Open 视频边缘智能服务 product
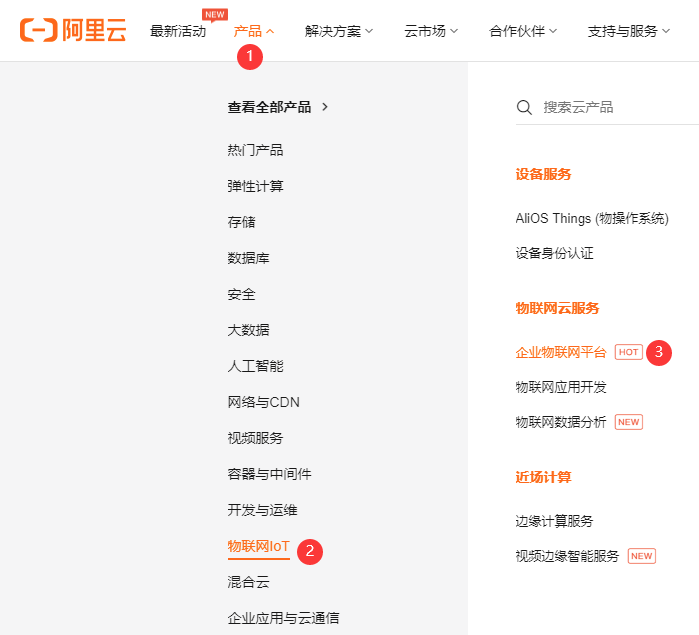The height and width of the screenshot is (635, 699). pos(567,556)
